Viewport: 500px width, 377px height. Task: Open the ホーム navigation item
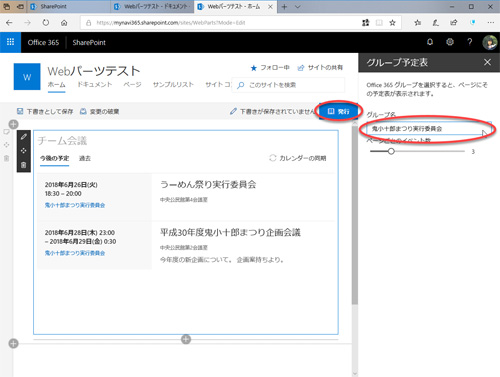click(56, 85)
